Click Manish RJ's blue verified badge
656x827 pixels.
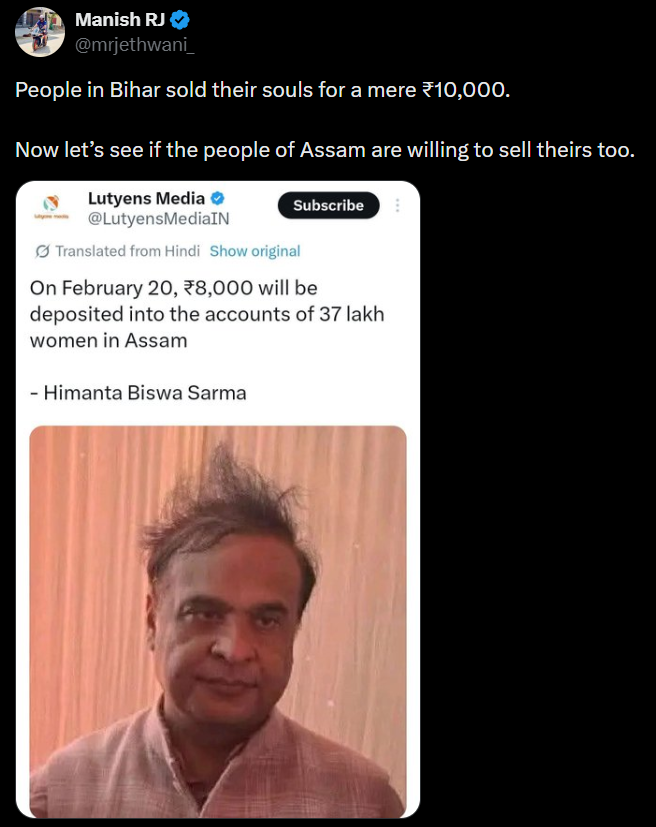point(180,20)
